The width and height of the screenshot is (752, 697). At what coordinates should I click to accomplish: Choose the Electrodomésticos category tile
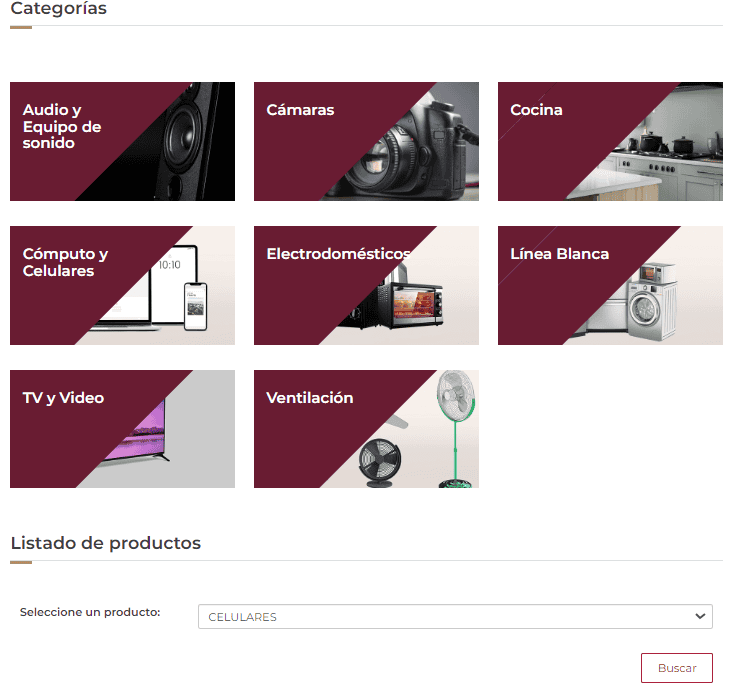[x=366, y=285]
